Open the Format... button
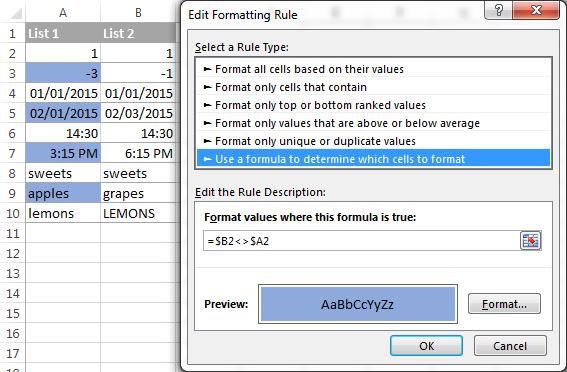Image resolution: width=567 pixels, height=372 pixels. [504, 304]
